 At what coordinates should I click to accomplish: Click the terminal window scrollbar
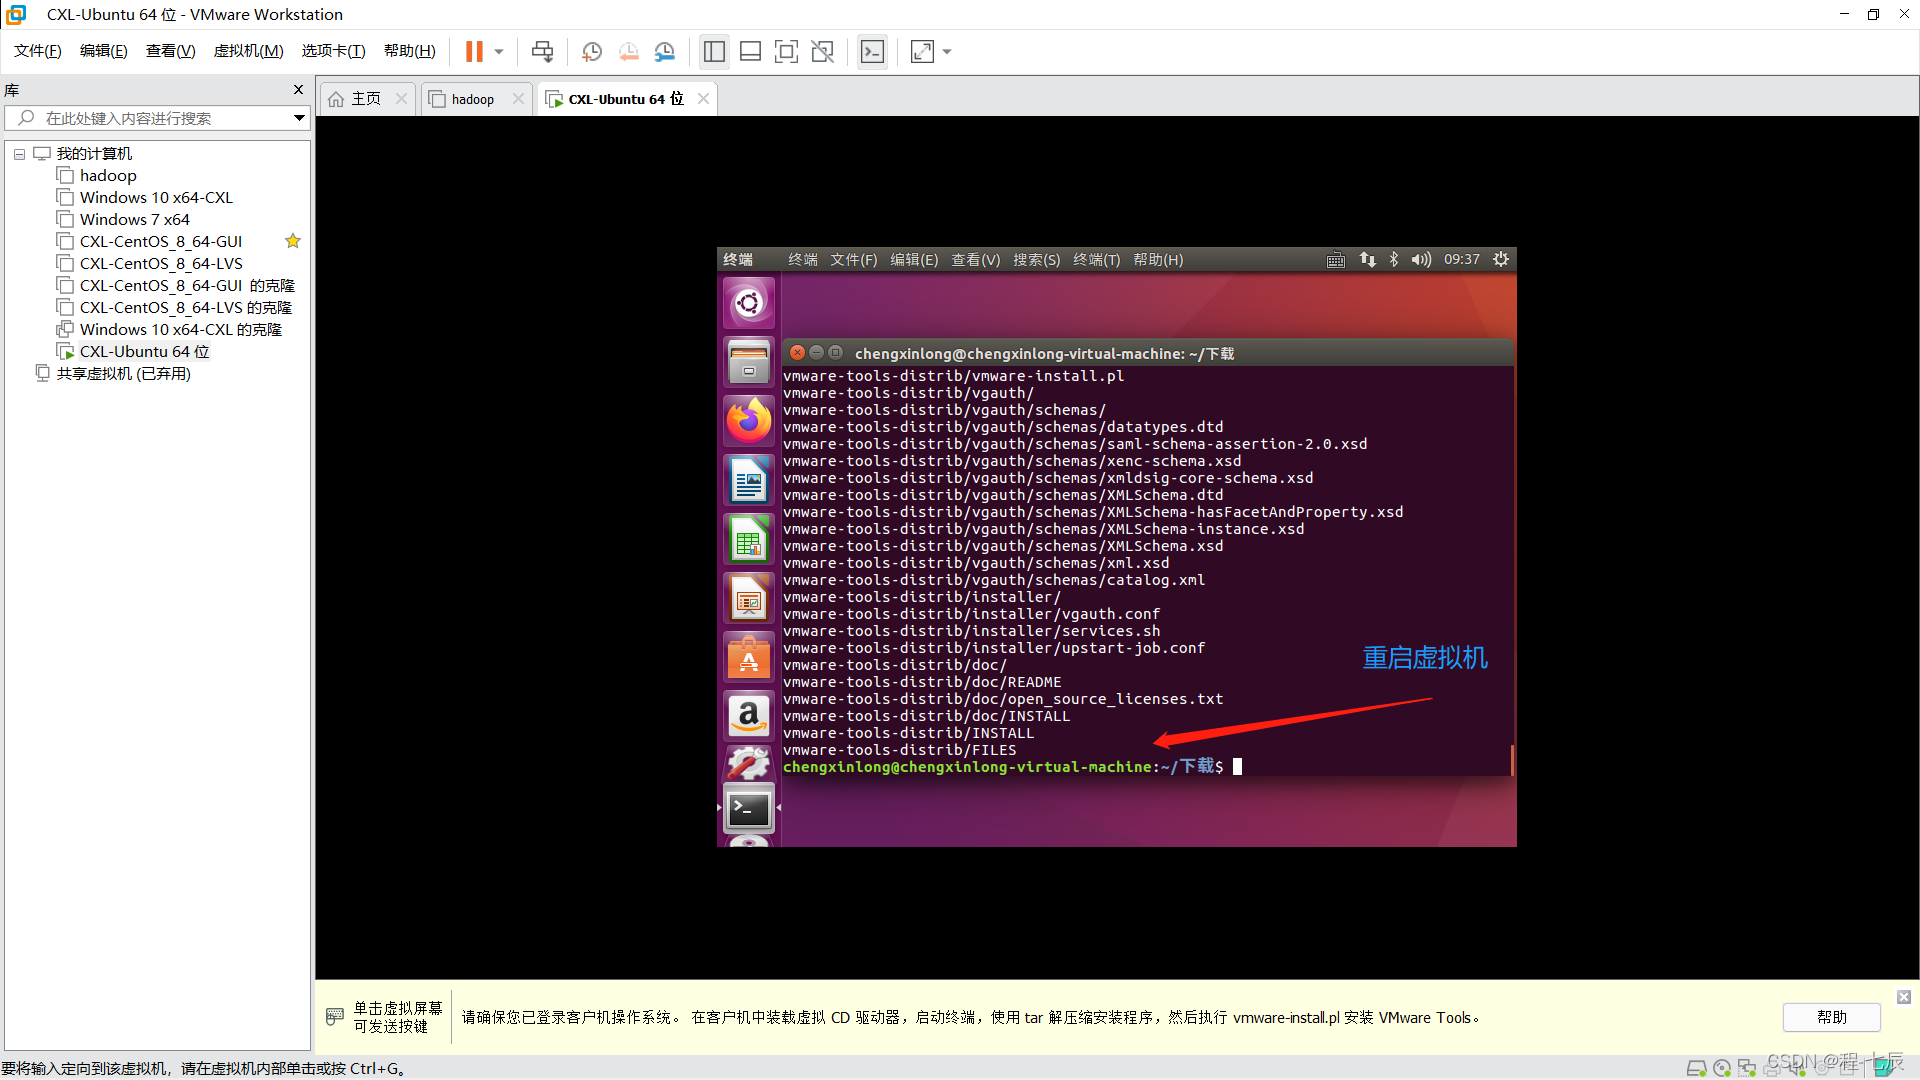pyautogui.click(x=1511, y=760)
